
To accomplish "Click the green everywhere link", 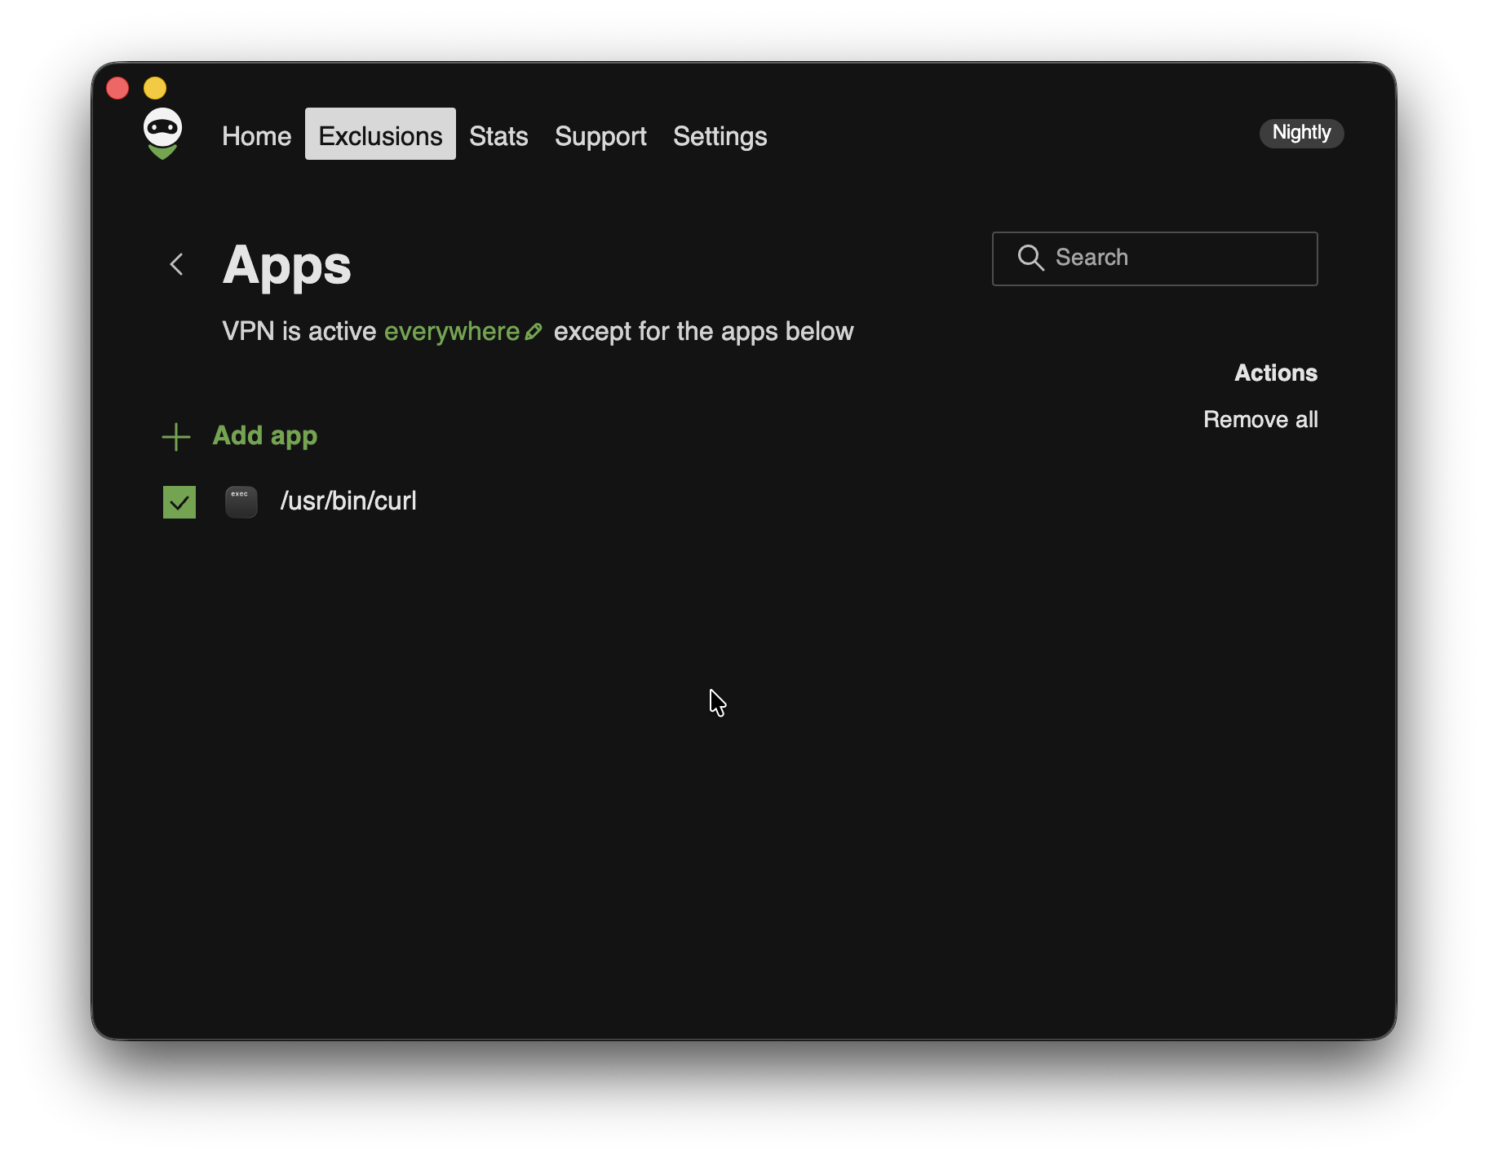I will [452, 331].
